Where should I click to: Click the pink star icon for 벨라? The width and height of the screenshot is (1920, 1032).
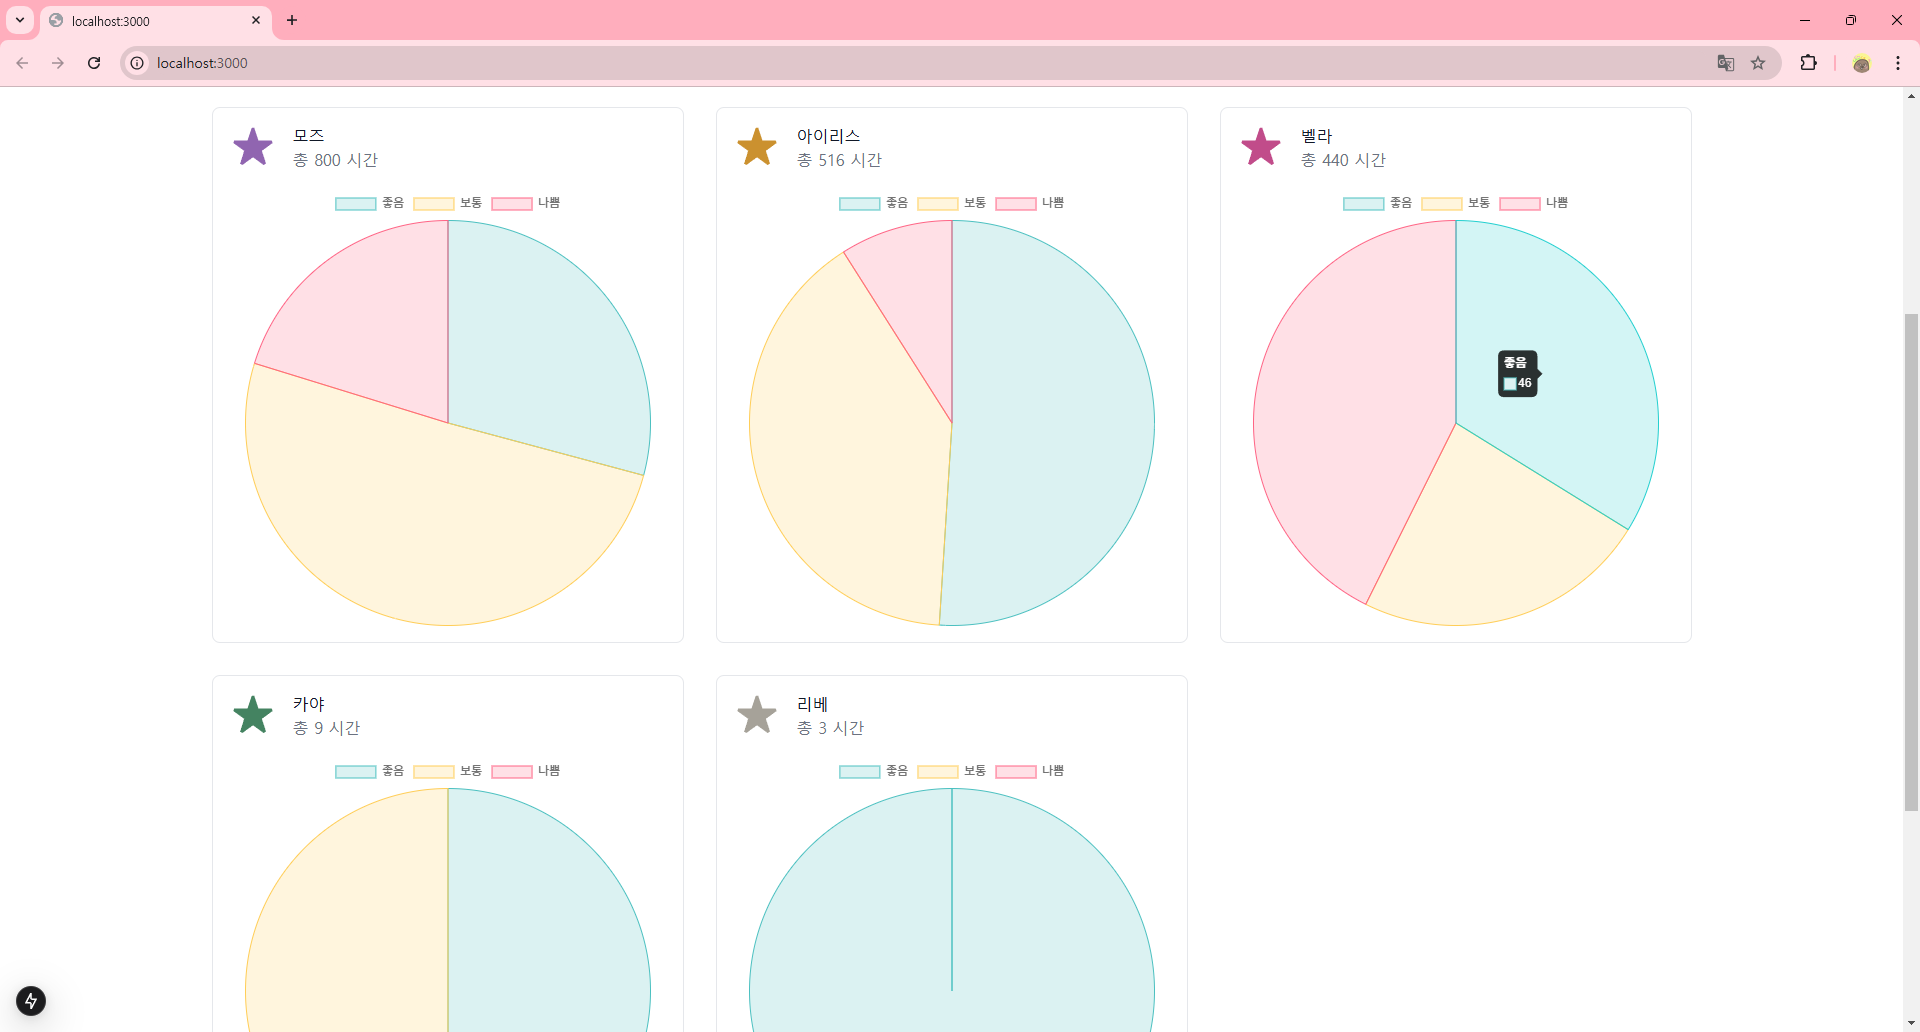coord(1261,147)
